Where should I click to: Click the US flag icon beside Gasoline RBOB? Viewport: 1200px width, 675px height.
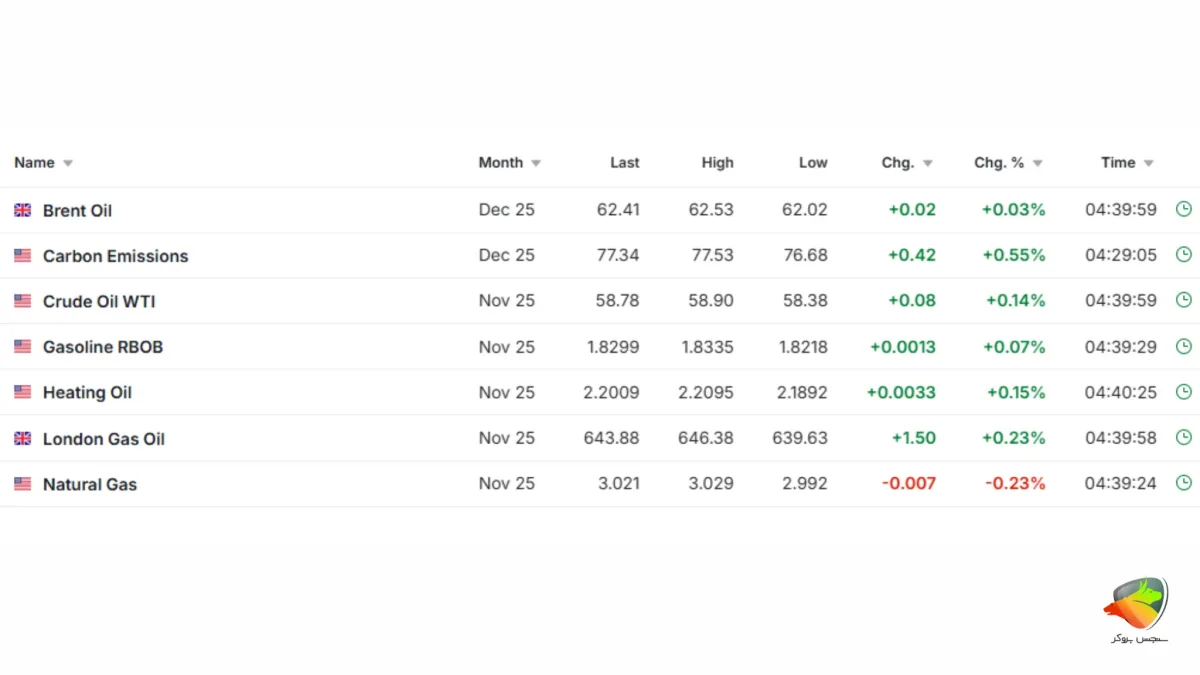tap(22, 347)
